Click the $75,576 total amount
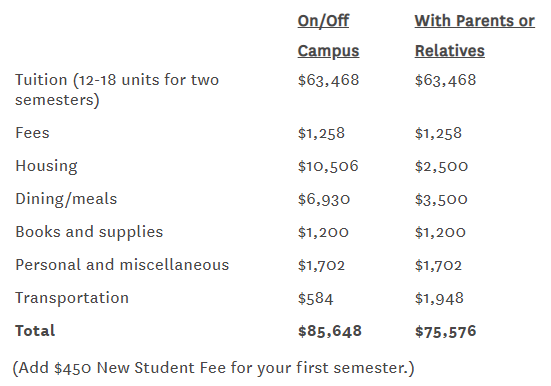The height and width of the screenshot is (386, 551). tap(446, 331)
